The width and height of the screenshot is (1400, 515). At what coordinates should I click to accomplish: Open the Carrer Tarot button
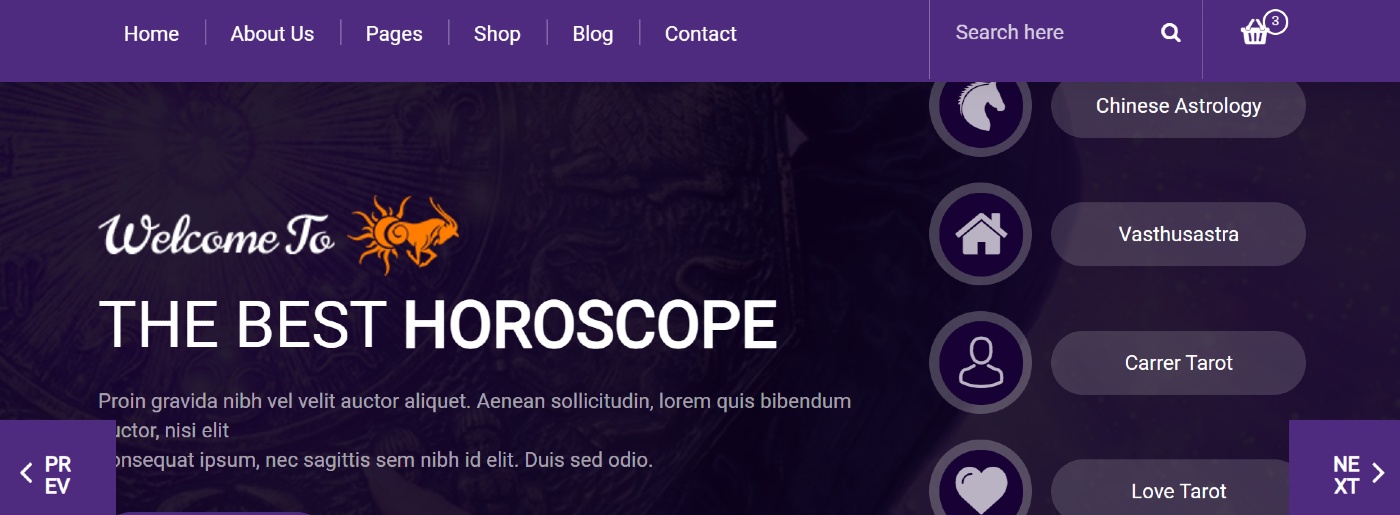pos(1178,363)
